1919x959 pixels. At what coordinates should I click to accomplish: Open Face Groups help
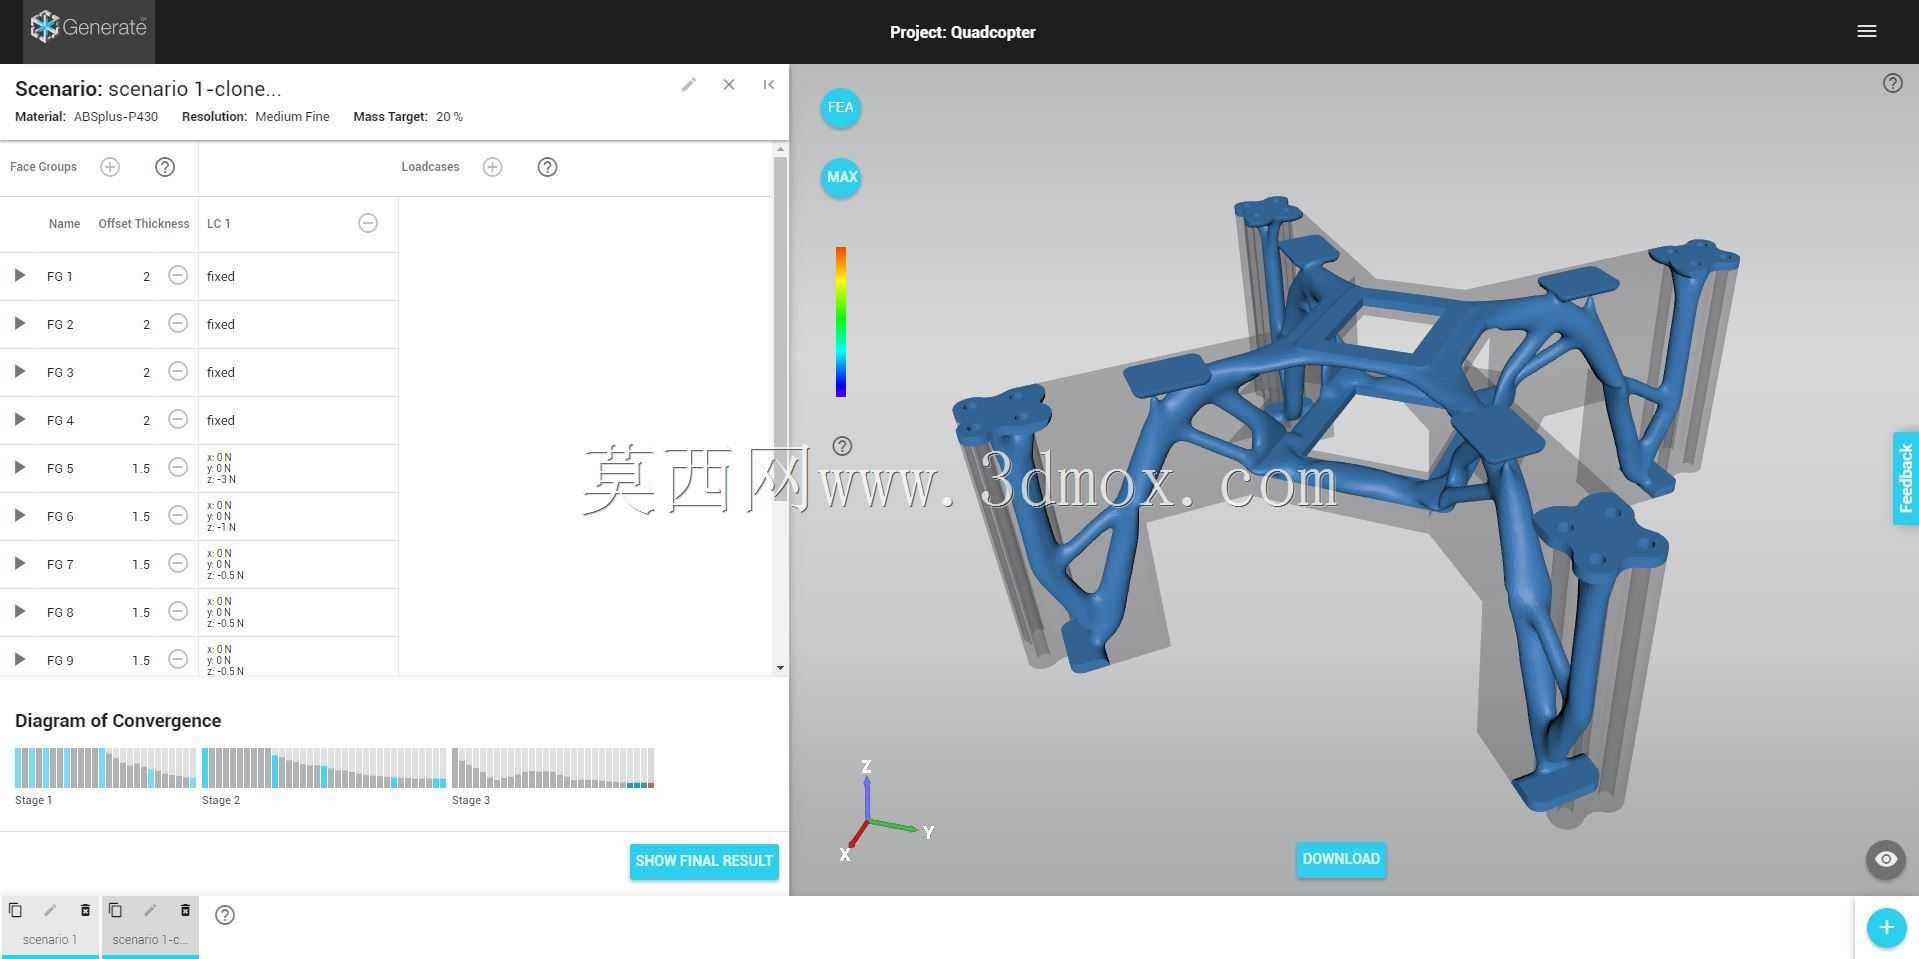click(x=165, y=167)
